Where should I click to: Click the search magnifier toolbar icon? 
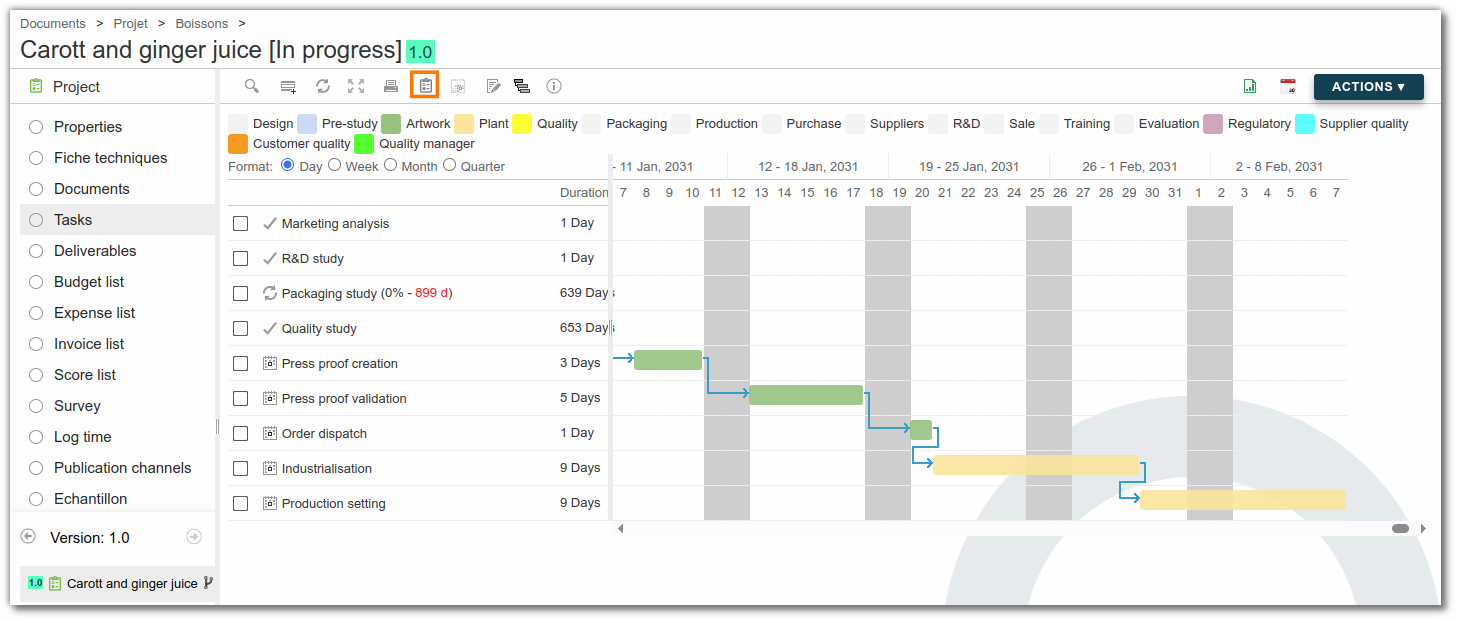(x=252, y=86)
